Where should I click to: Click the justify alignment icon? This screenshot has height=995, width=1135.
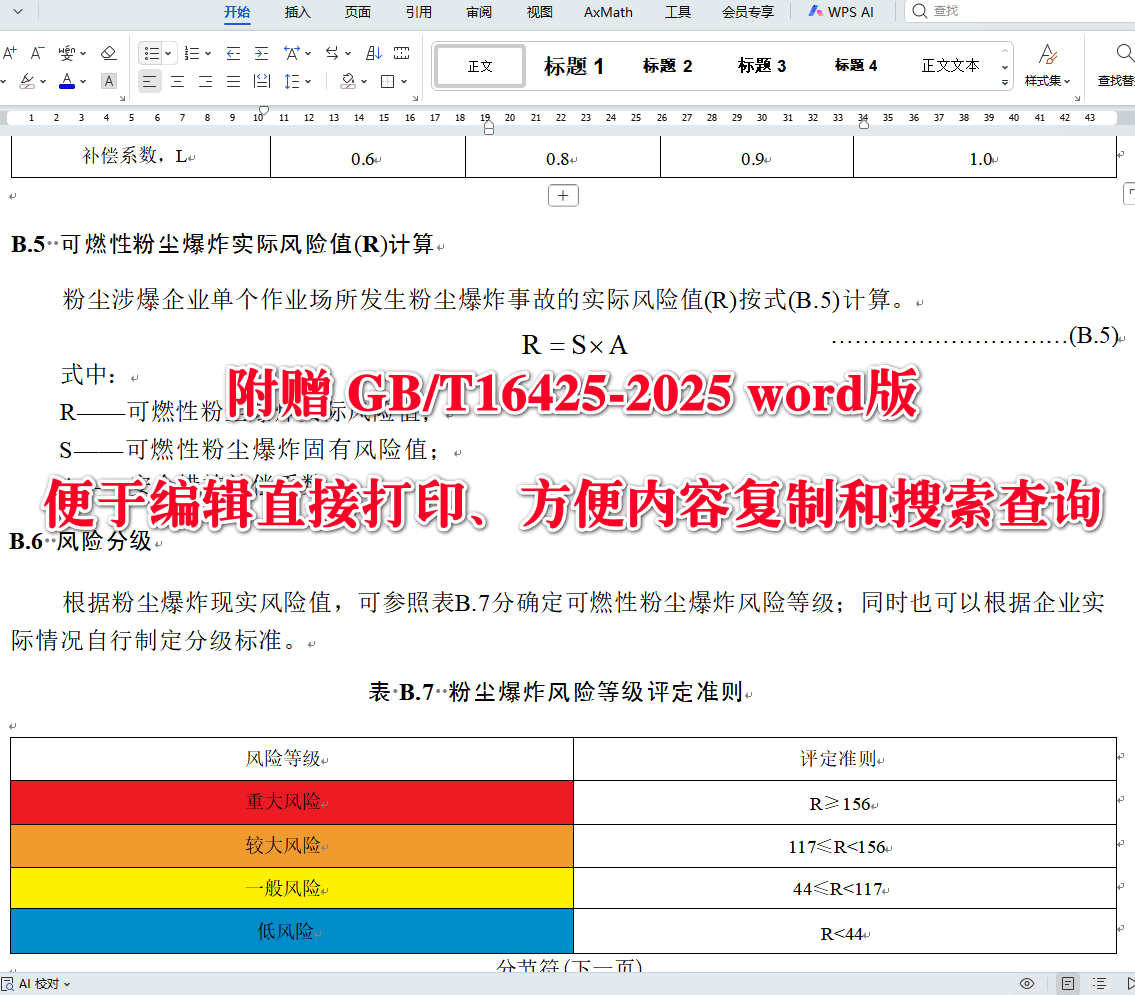pos(234,81)
